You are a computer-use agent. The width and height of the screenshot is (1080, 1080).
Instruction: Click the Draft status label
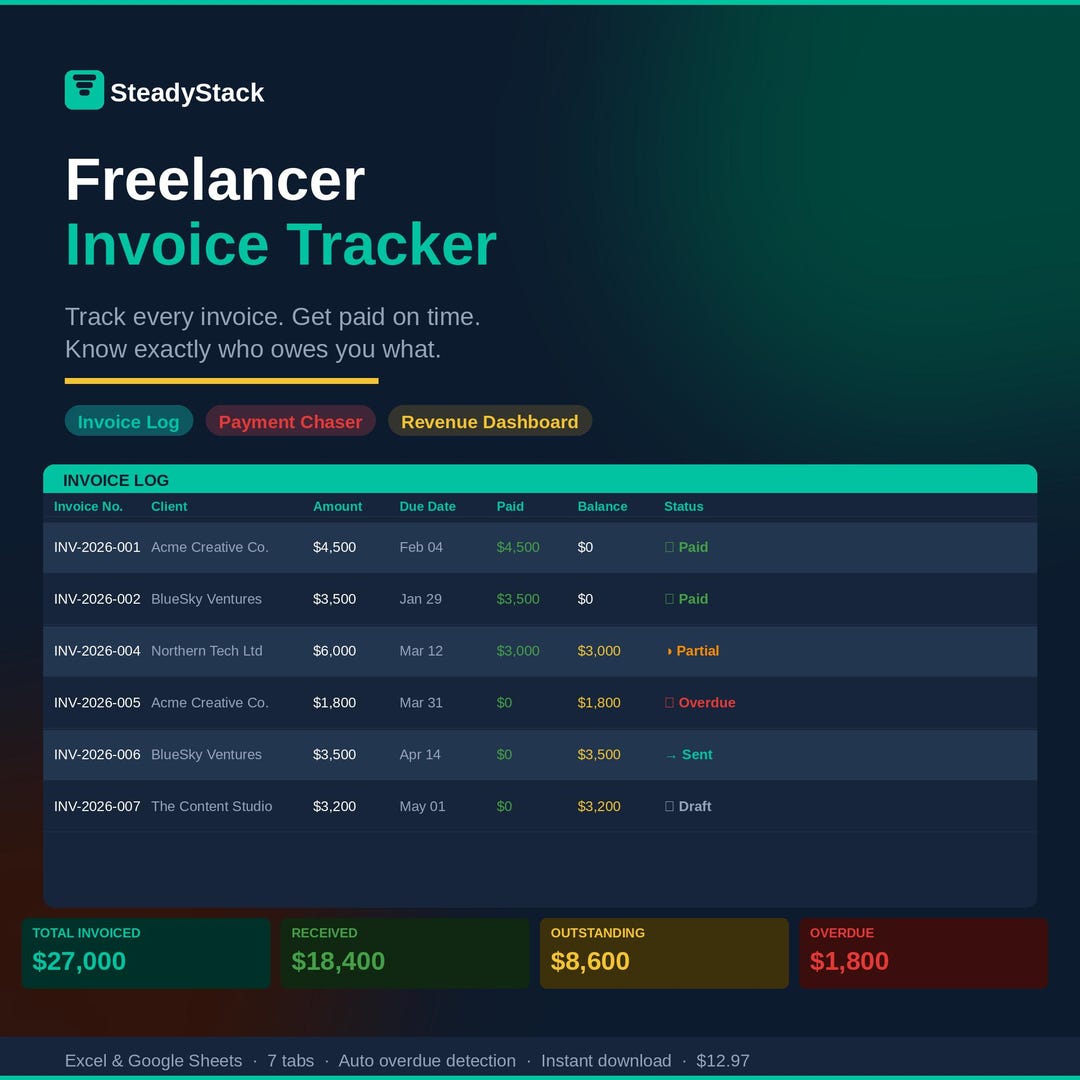pos(694,806)
